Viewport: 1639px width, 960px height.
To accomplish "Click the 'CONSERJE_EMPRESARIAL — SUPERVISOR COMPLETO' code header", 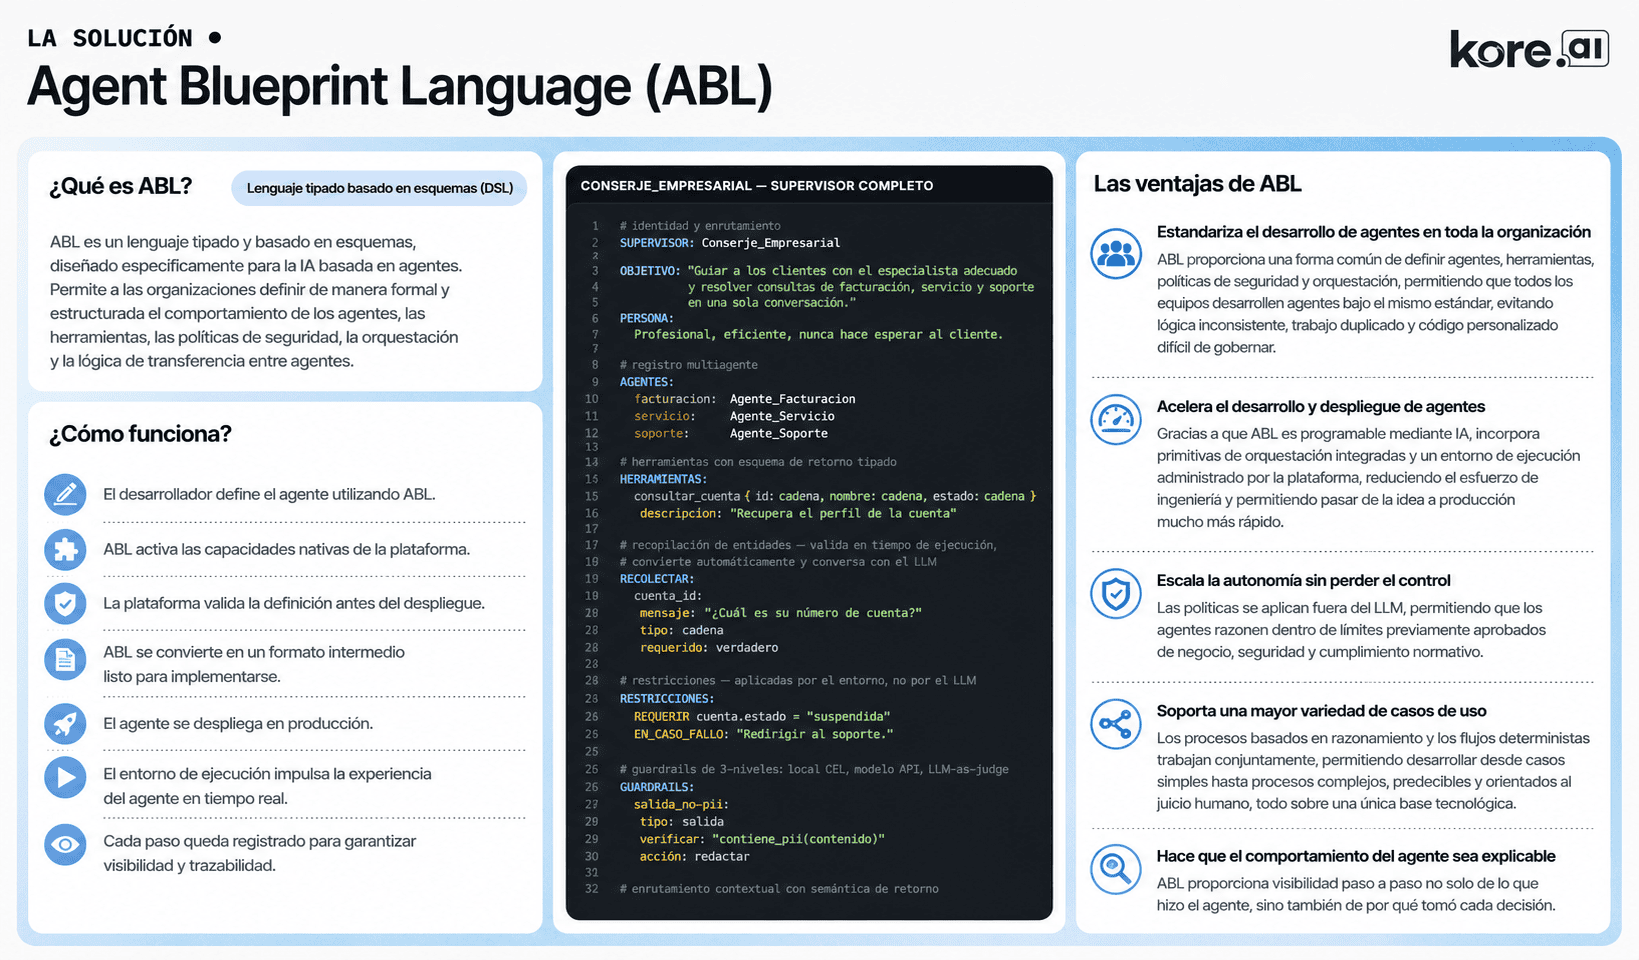I will coord(757,186).
